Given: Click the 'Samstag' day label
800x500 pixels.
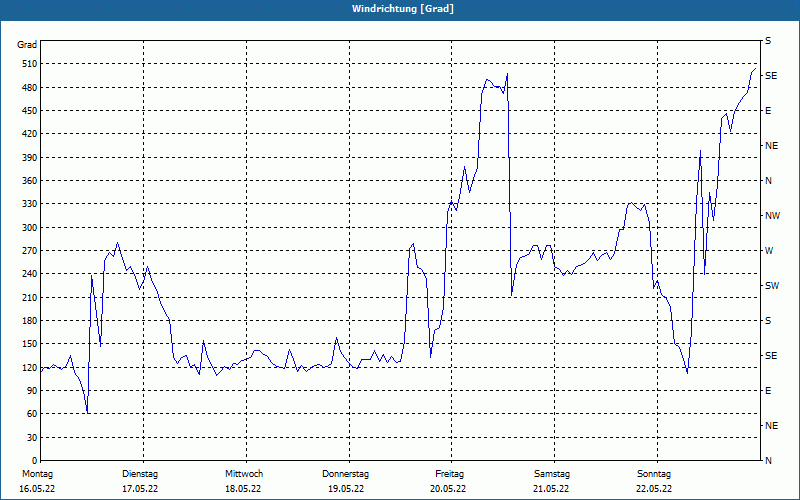Looking at the screenshot, I should (552, 474).
